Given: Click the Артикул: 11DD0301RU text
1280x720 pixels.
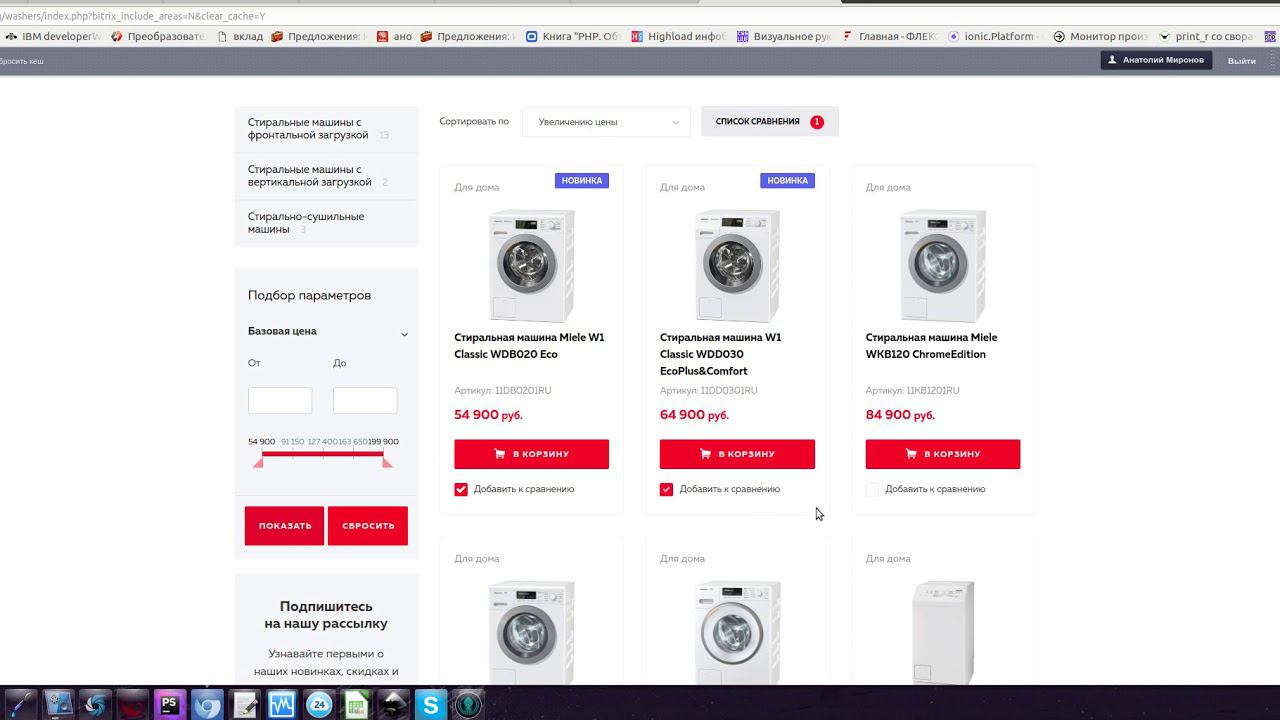Looking at the screenshot, I should 709,391.
